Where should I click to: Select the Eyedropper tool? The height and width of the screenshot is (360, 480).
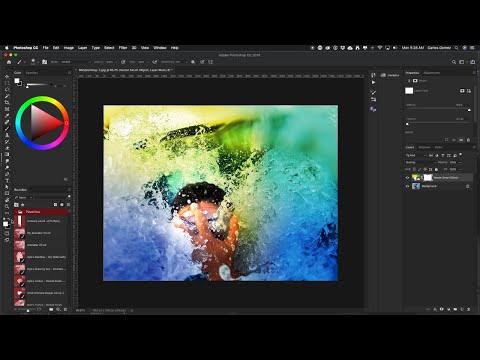coord(7,116)
